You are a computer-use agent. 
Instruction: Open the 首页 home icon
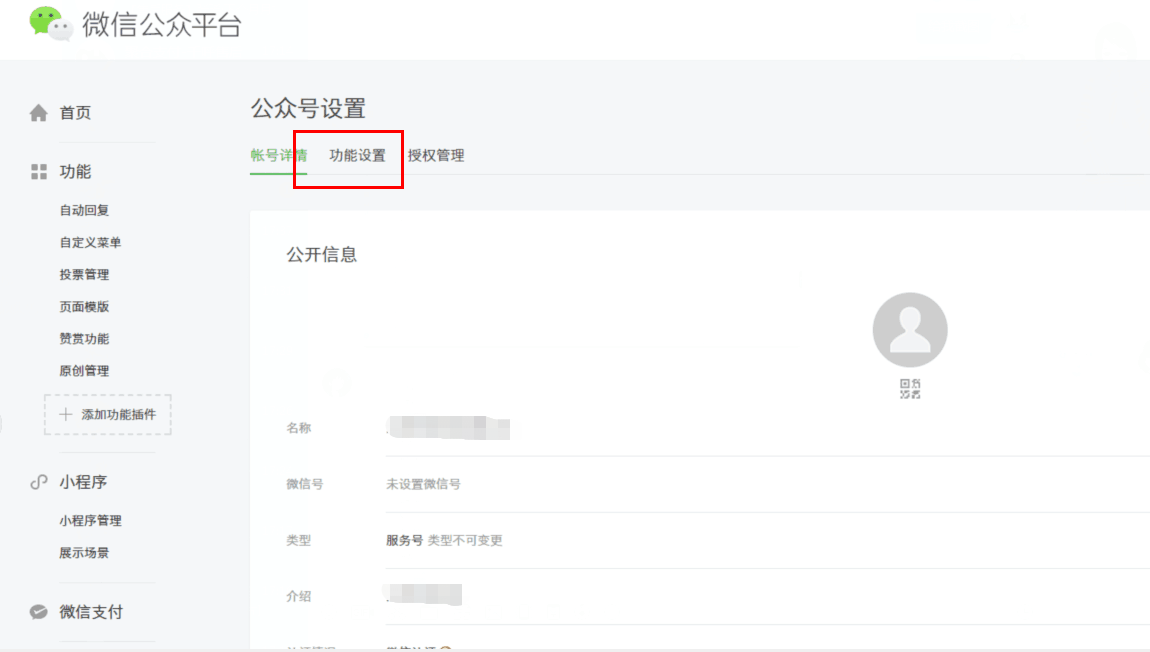click(39, 113)
